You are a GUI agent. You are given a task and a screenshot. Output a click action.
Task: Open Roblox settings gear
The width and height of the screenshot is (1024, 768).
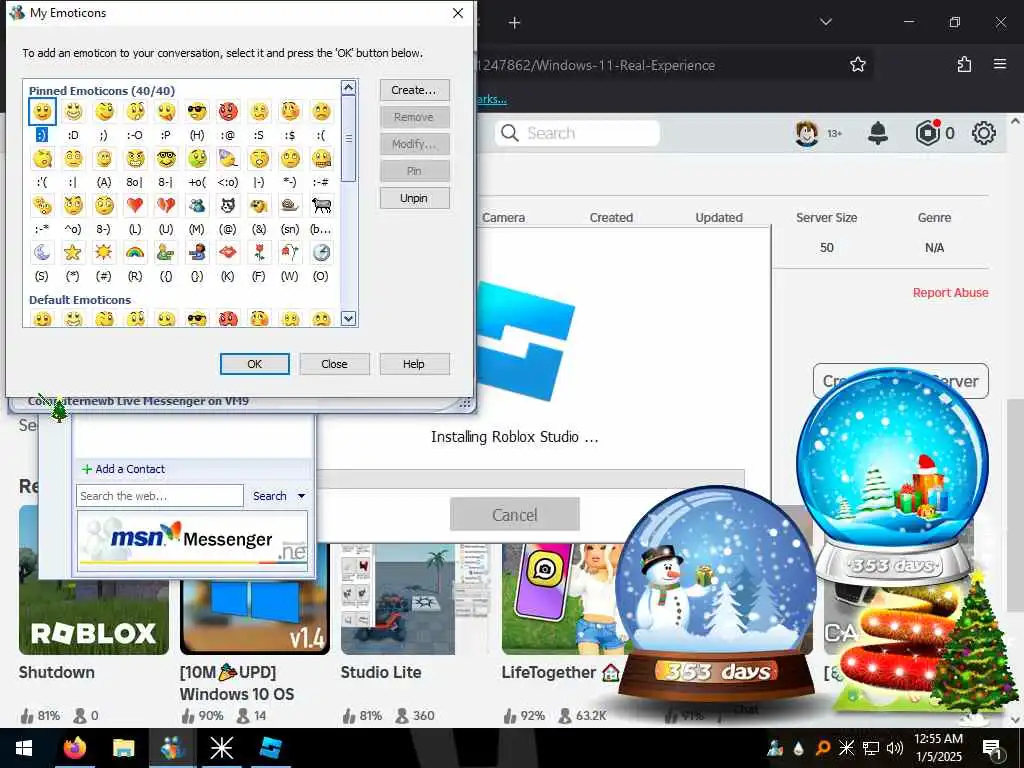pyautogui.click(x=984, y=133)
